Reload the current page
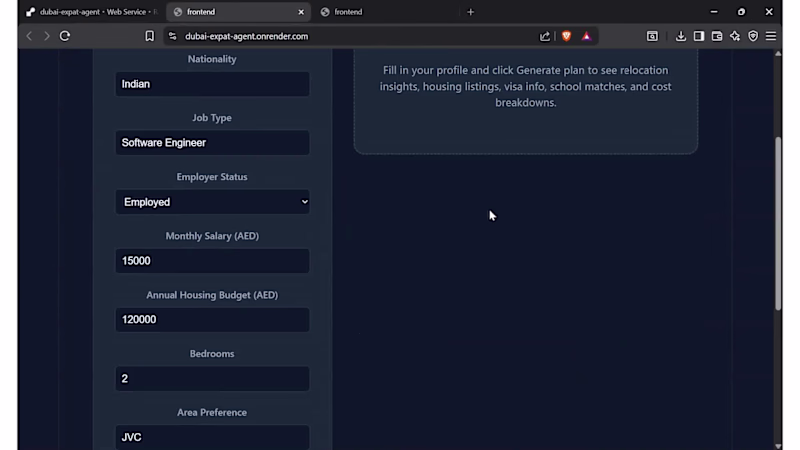 [x=65, y=36]
